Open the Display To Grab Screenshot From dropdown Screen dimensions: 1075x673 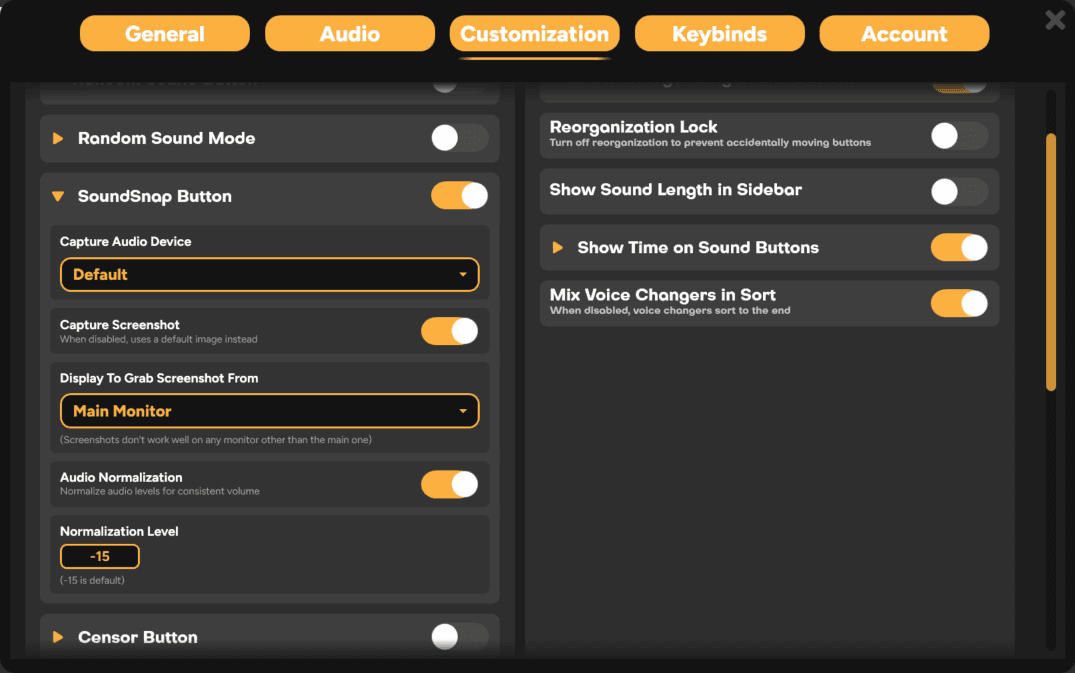(x=269, y=410)
